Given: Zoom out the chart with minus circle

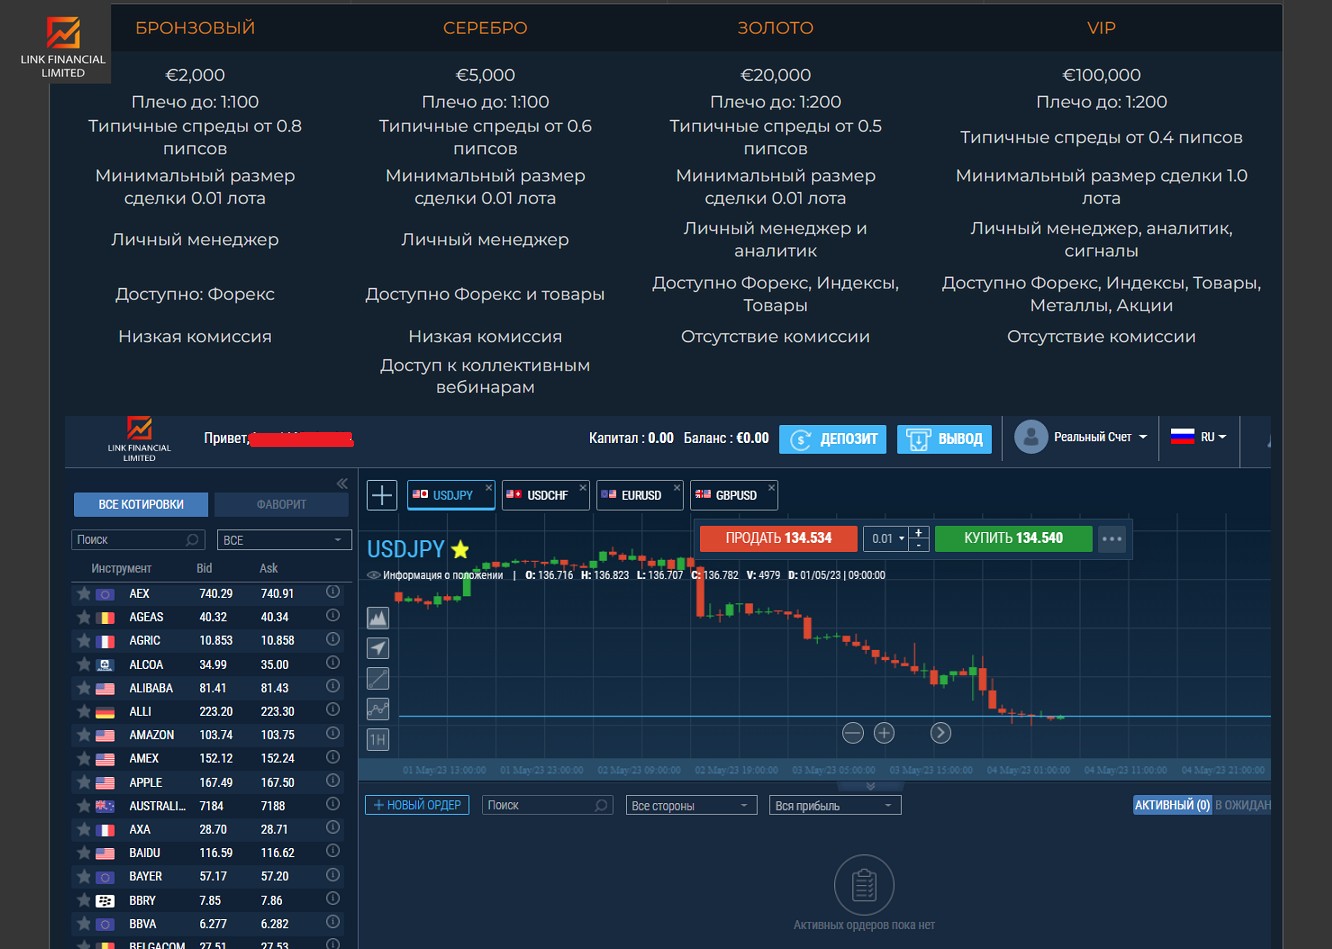Looking at the screenshot, I should [853, 733].
